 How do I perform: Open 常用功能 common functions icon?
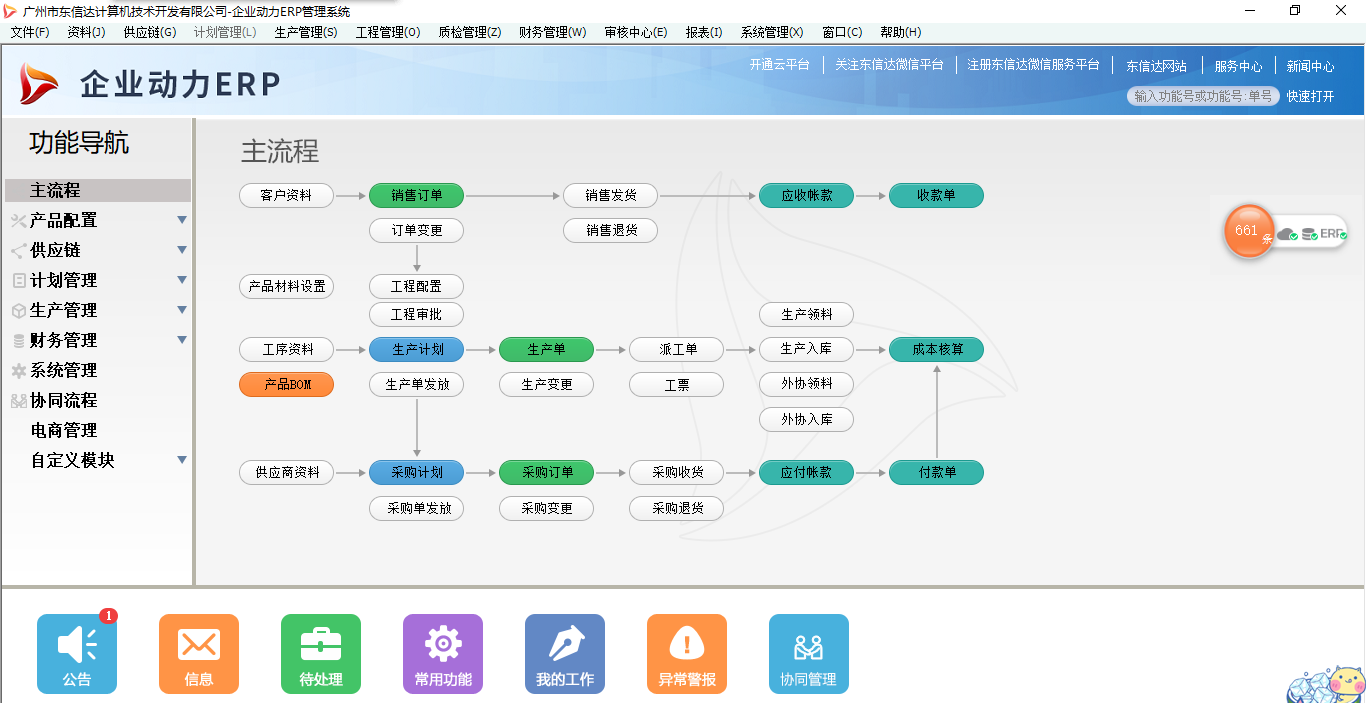(x=443, y=653)
